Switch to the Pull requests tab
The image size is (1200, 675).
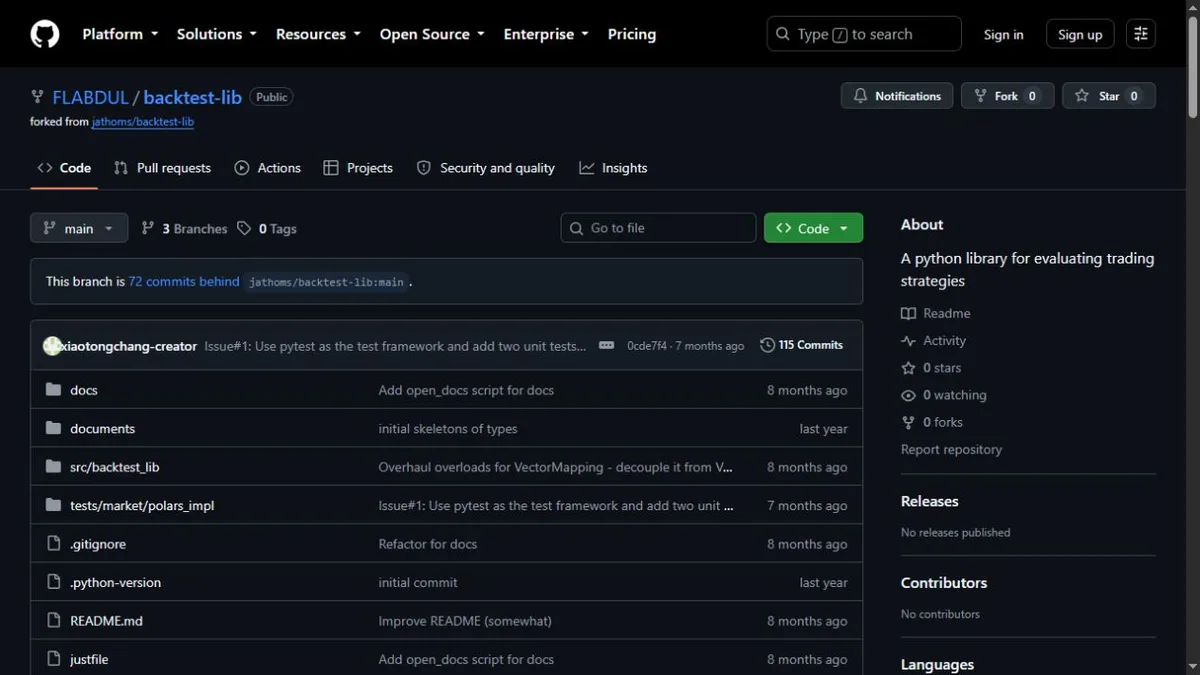click(x=162, y=168)
